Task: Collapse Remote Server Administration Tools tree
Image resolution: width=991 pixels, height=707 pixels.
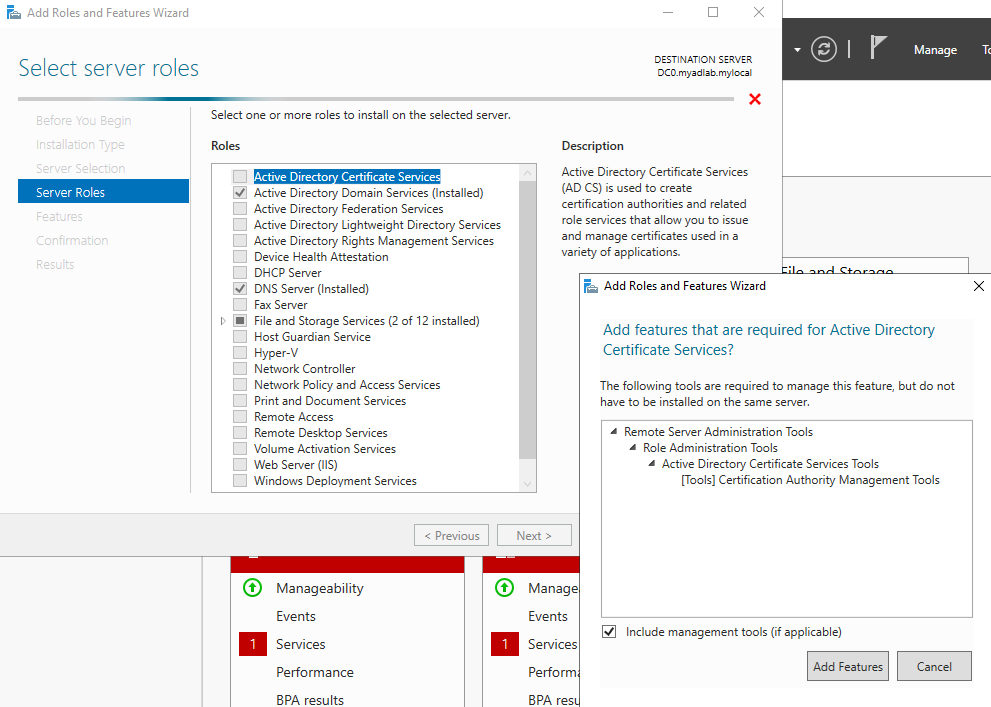Action: pos(613,432)
